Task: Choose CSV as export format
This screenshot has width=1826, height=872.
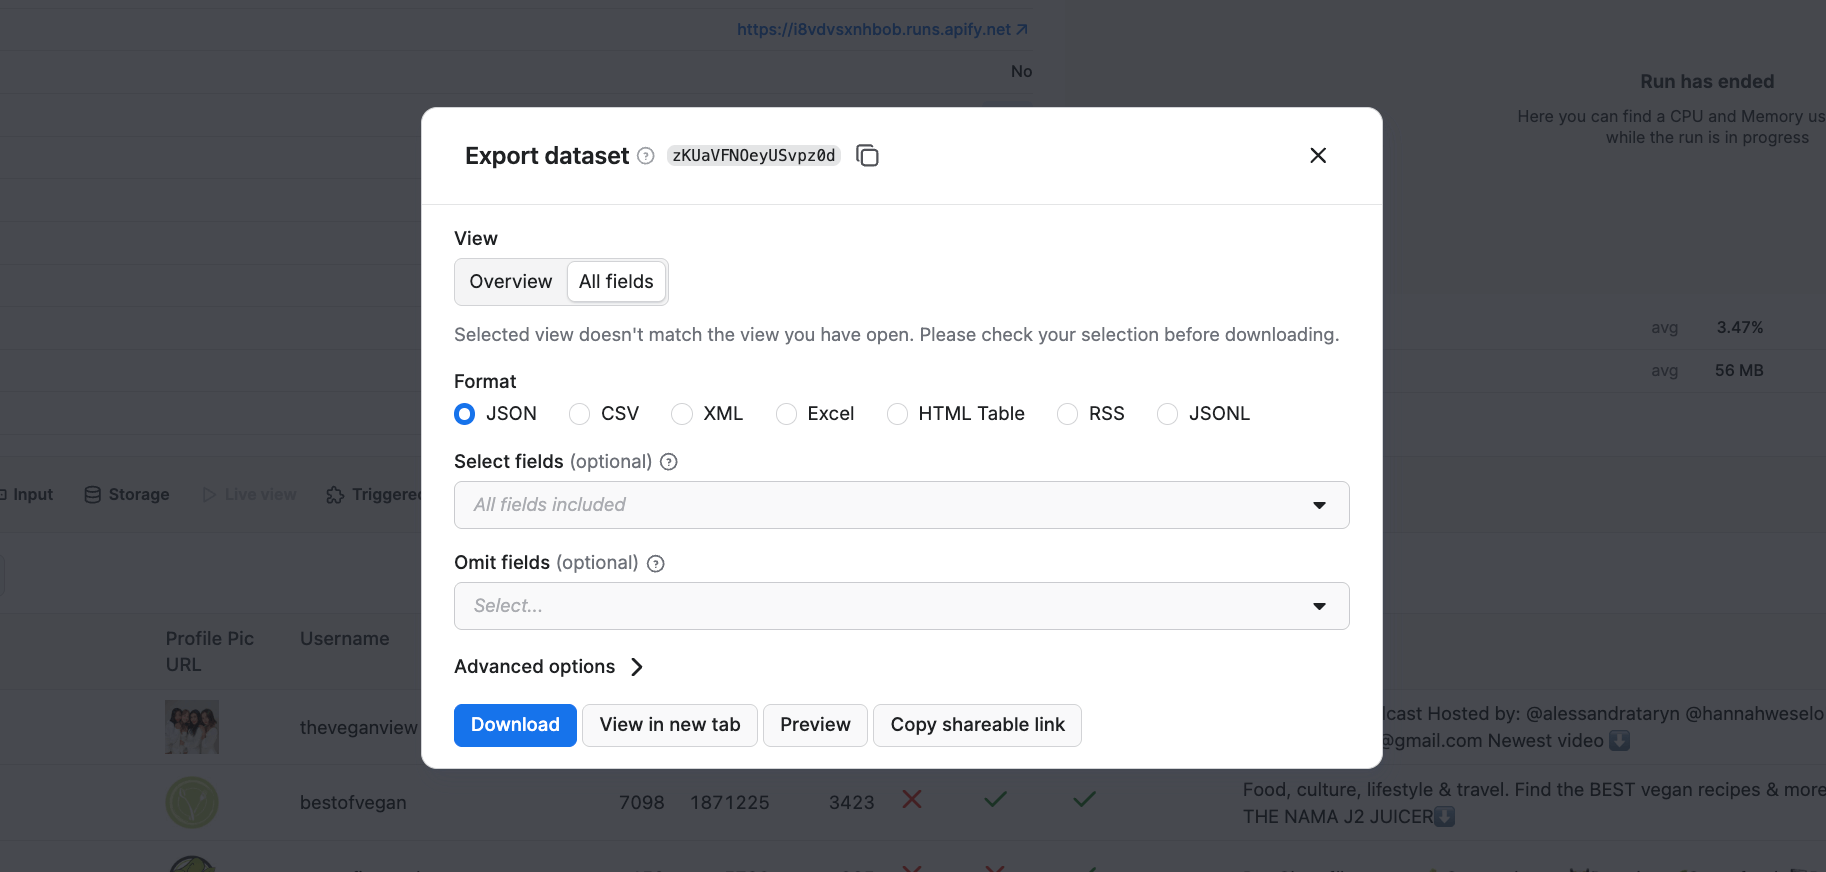Action: click(x=580, y=414)
